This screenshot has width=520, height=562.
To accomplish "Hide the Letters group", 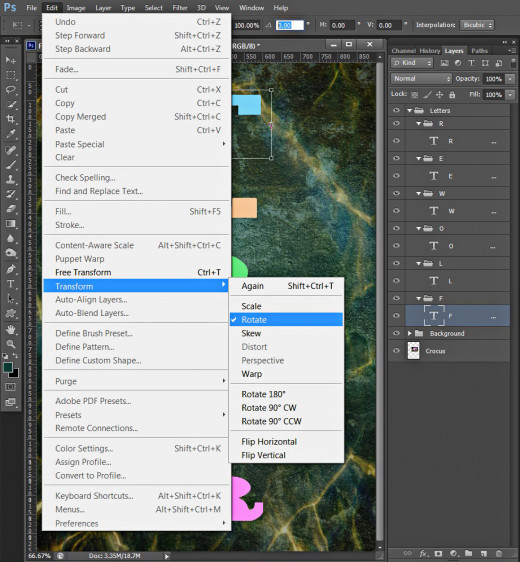I will pyautogui.click(x=396, y=110).
